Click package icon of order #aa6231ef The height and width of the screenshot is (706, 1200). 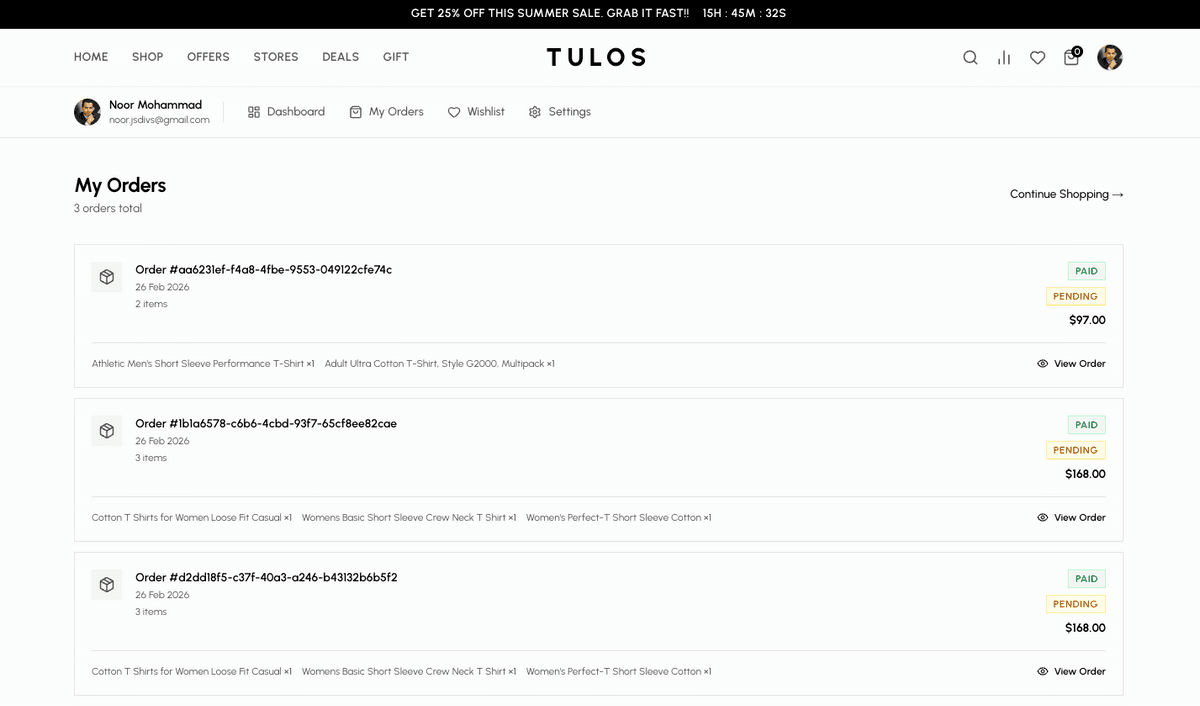pyautogui.click(x=107, y=277)
